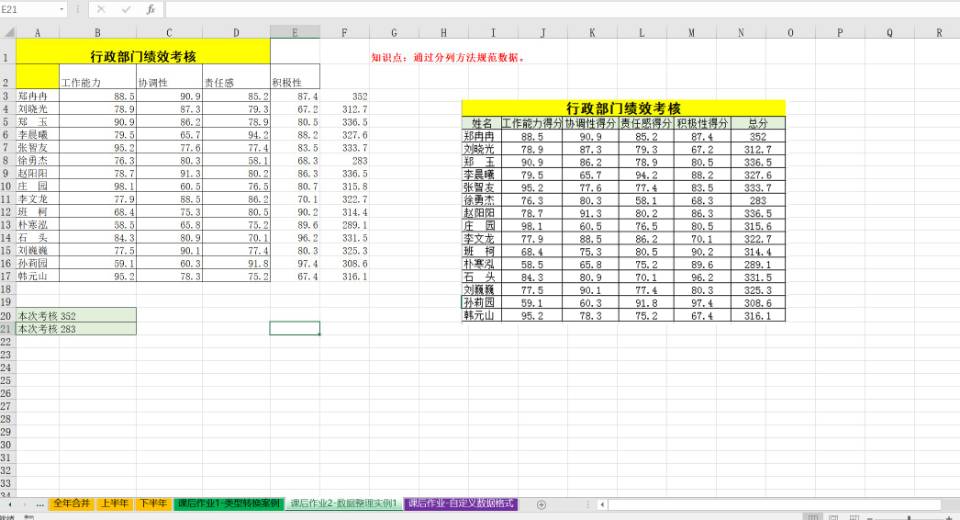
Task: Click cell A3 containing 郑冉冉
Action: click(x=37, y=96)
